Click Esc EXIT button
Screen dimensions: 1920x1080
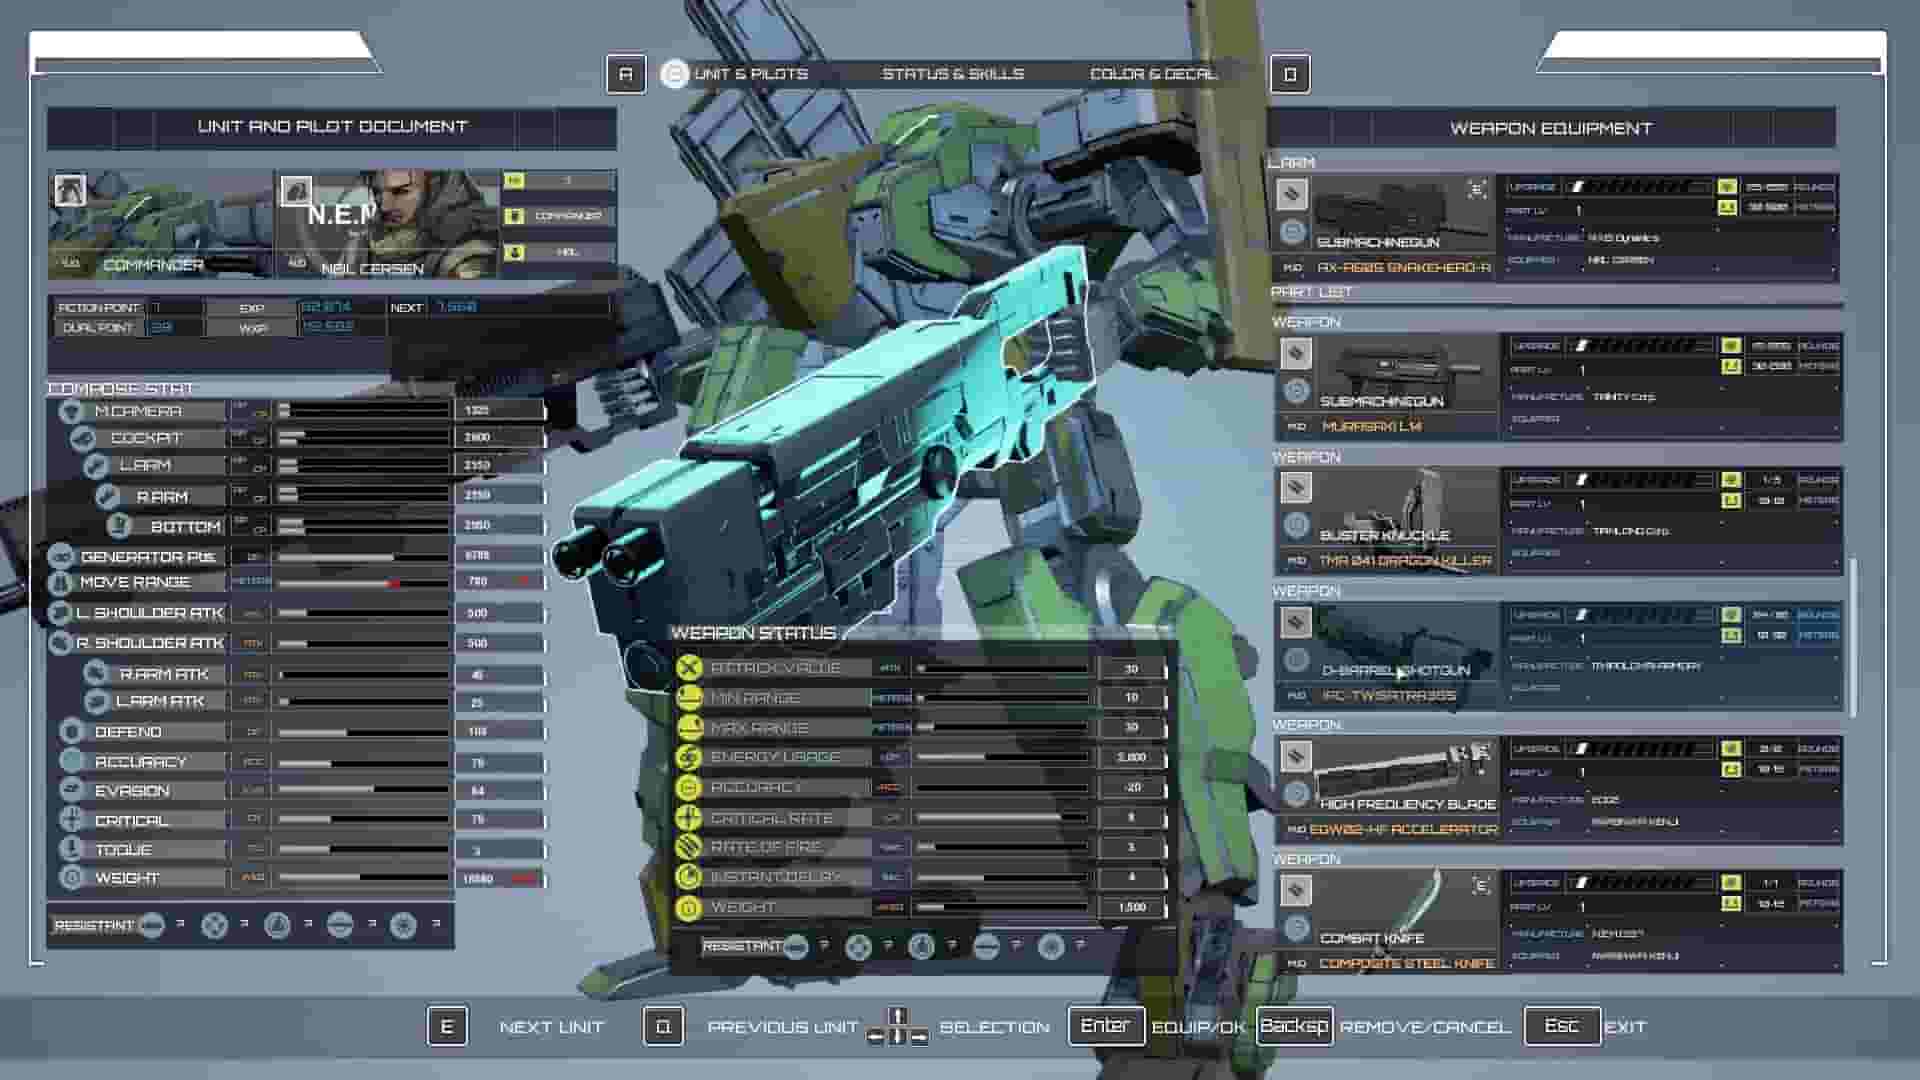pos(1563,1025)
